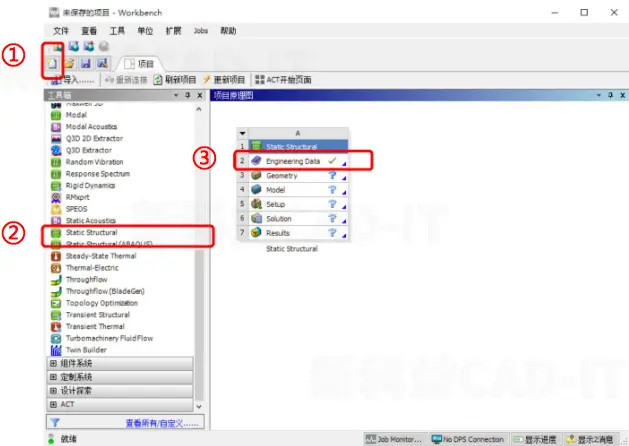Click the save-as icon beside save
This screenshot has width=629, height=446.
coord(102,63)
